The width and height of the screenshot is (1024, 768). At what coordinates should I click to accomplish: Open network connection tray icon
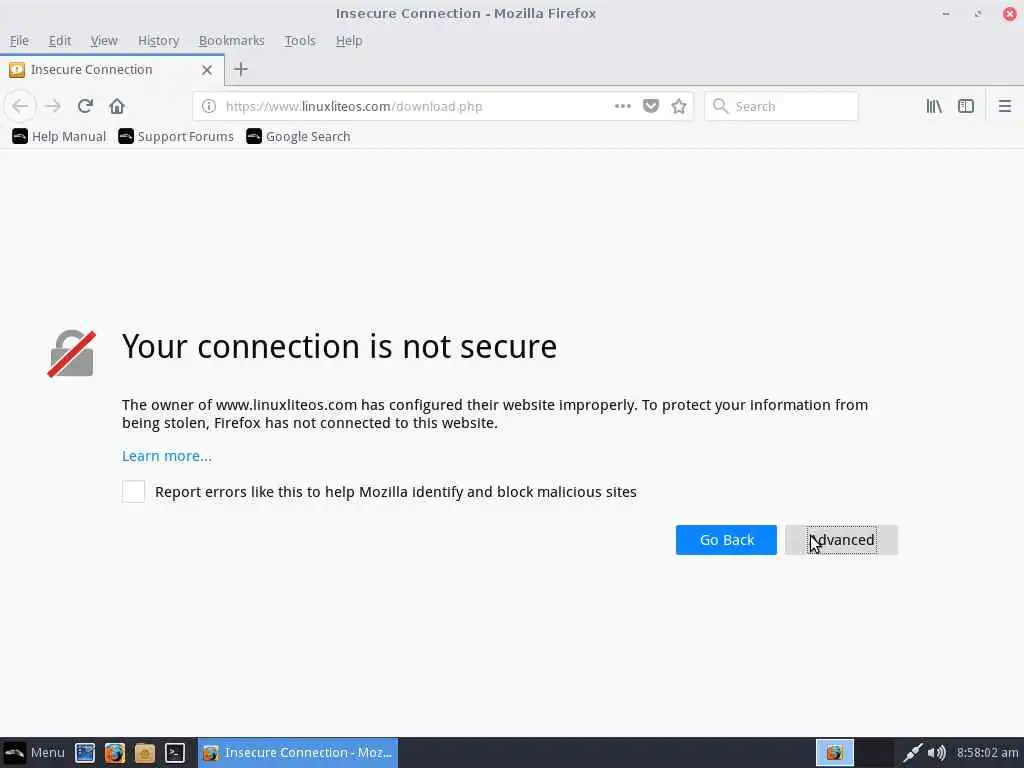pos(912,752)
